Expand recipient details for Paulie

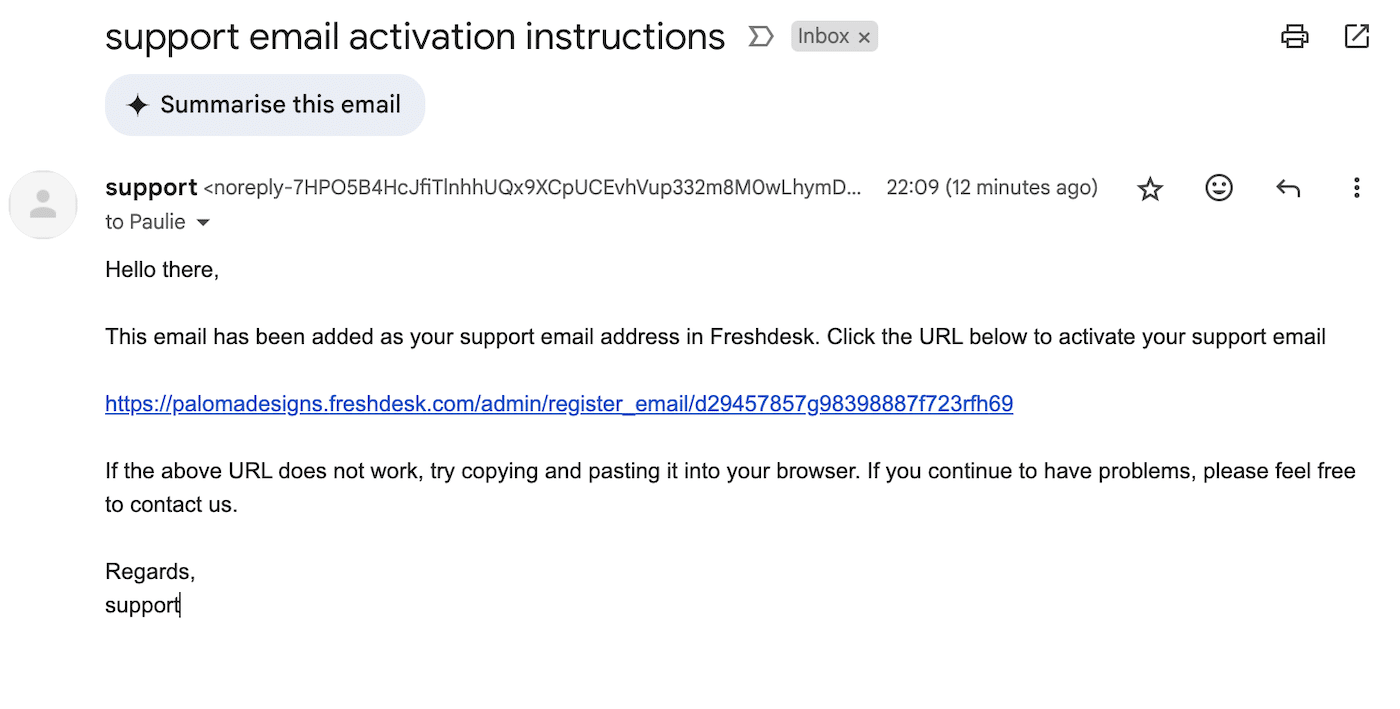click(203, 222)
